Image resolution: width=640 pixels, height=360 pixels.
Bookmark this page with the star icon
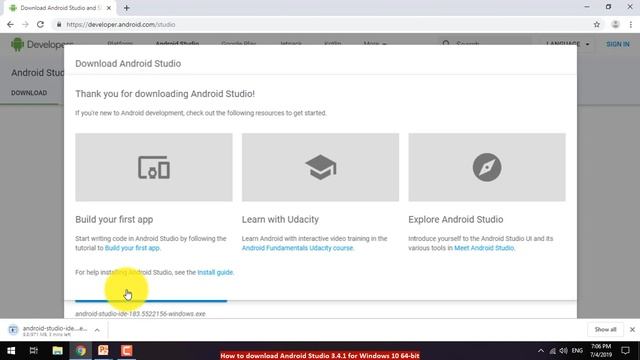tap(597, 24)
